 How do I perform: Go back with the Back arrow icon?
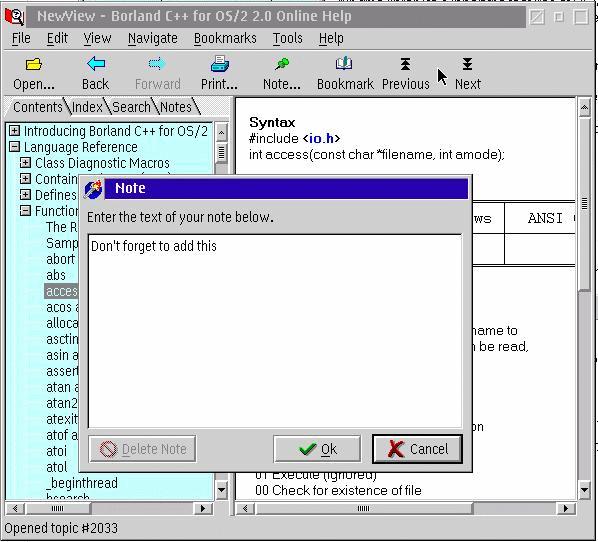pos(96,64)
